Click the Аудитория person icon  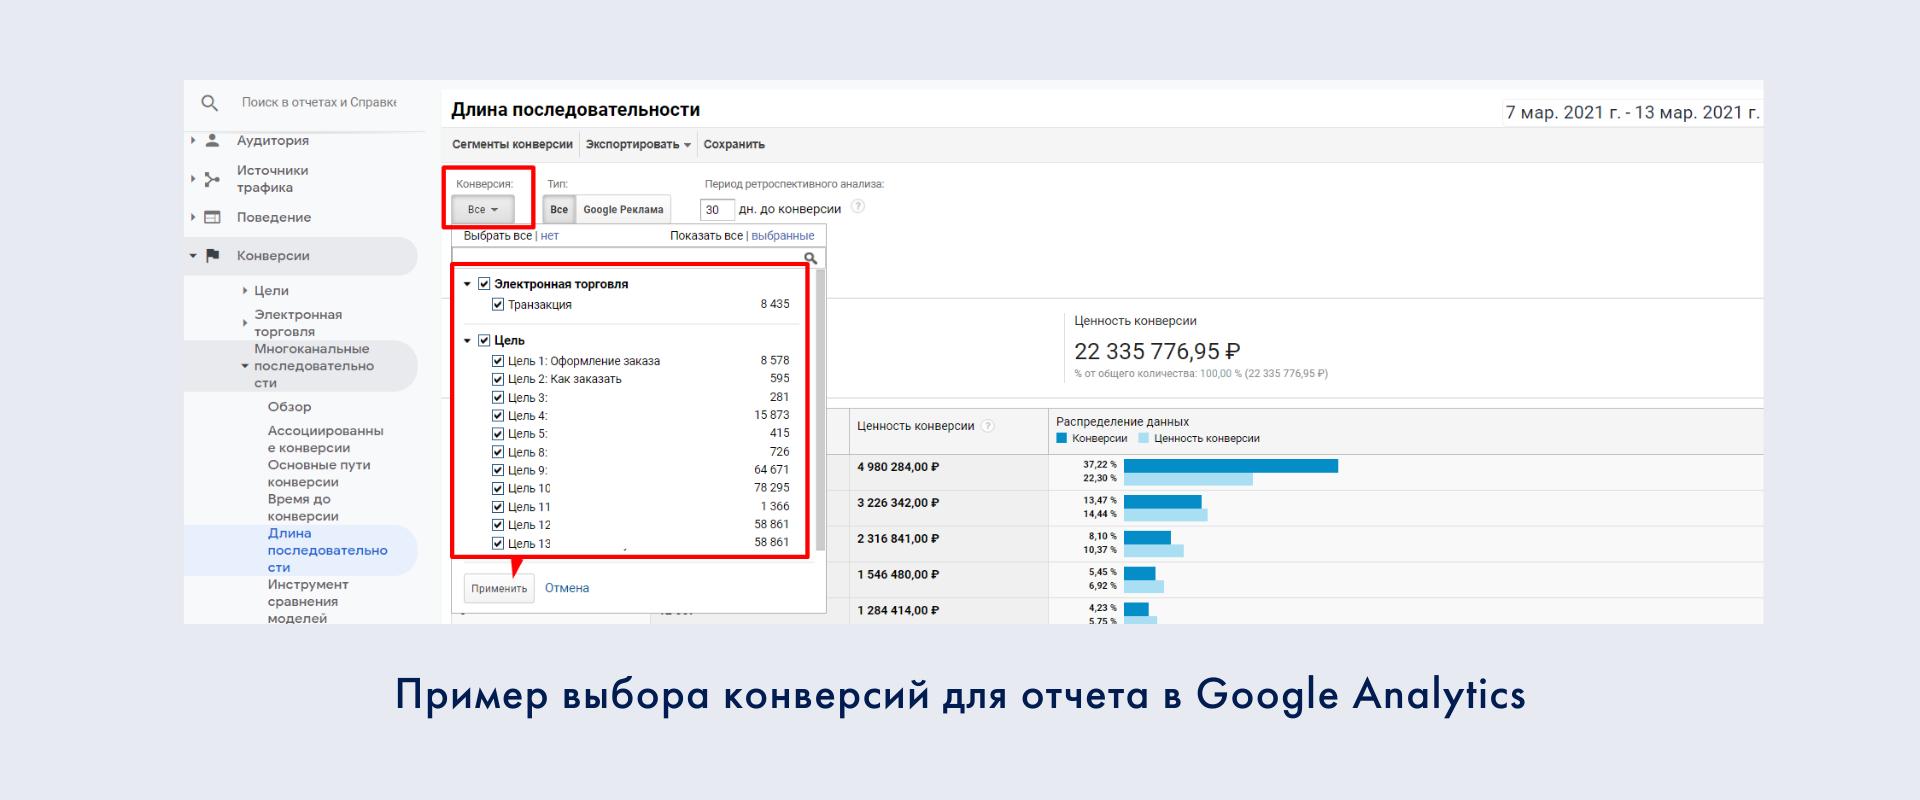(x=212, y=141)
